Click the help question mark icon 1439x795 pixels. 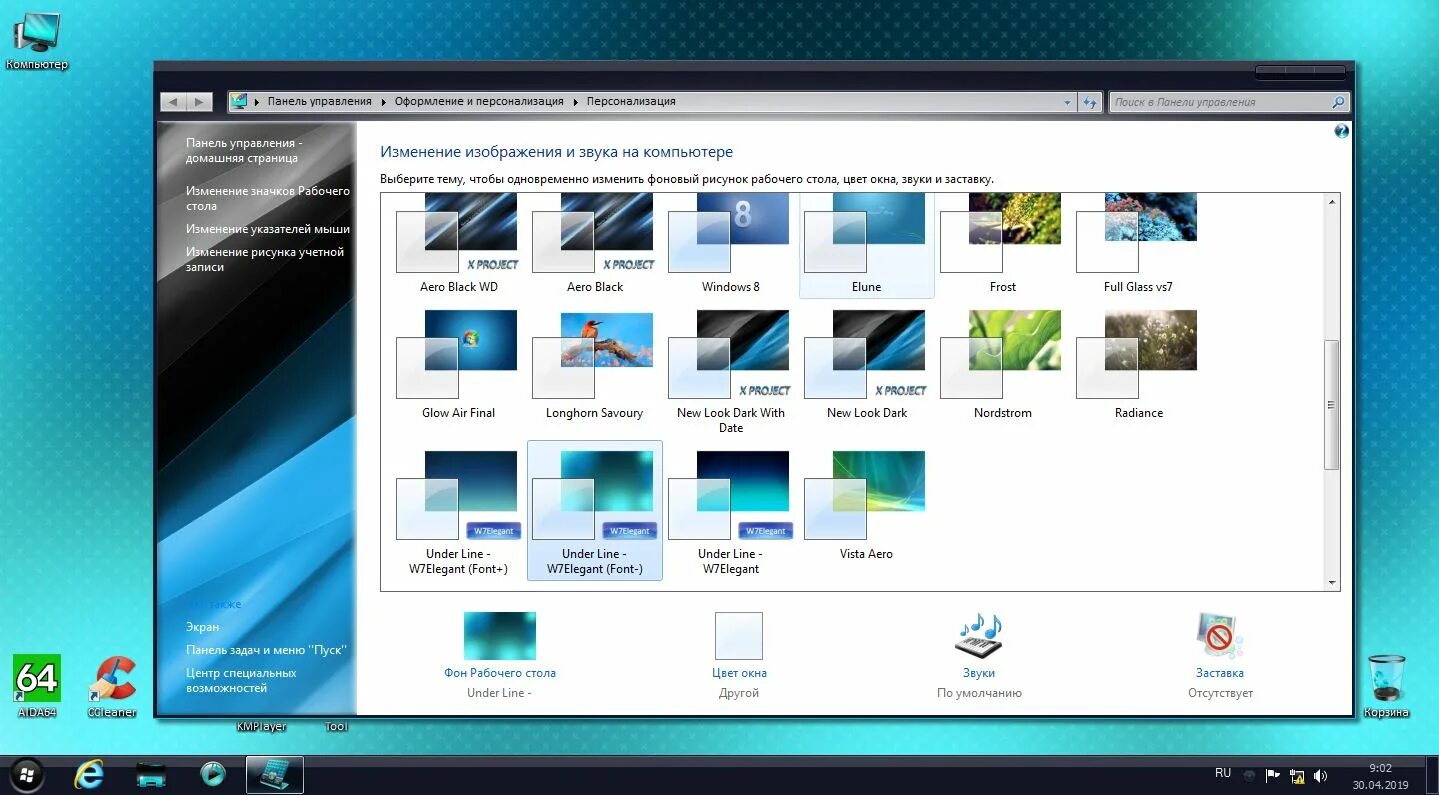[x=1340, y=130]
